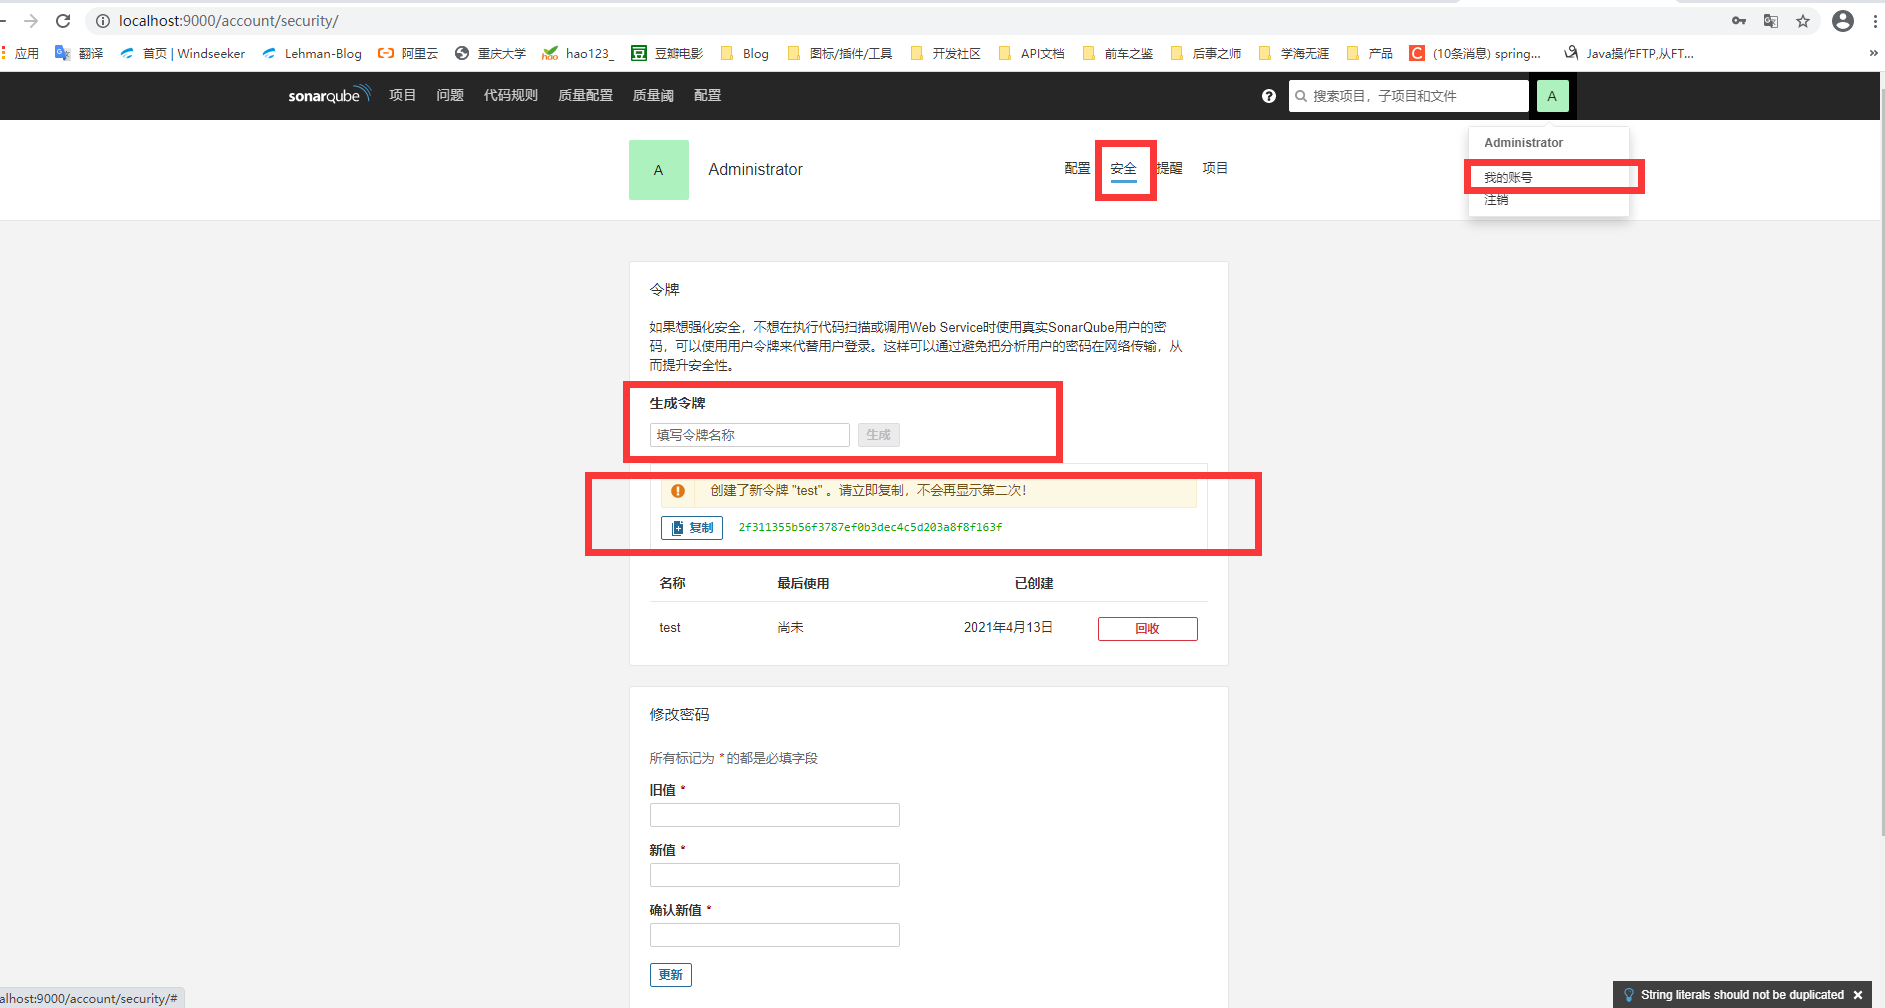This screenshot has width=1885, height=1008.
Task: Open Java操作FTP bookmark
Action: click(x=1629, y=54)
